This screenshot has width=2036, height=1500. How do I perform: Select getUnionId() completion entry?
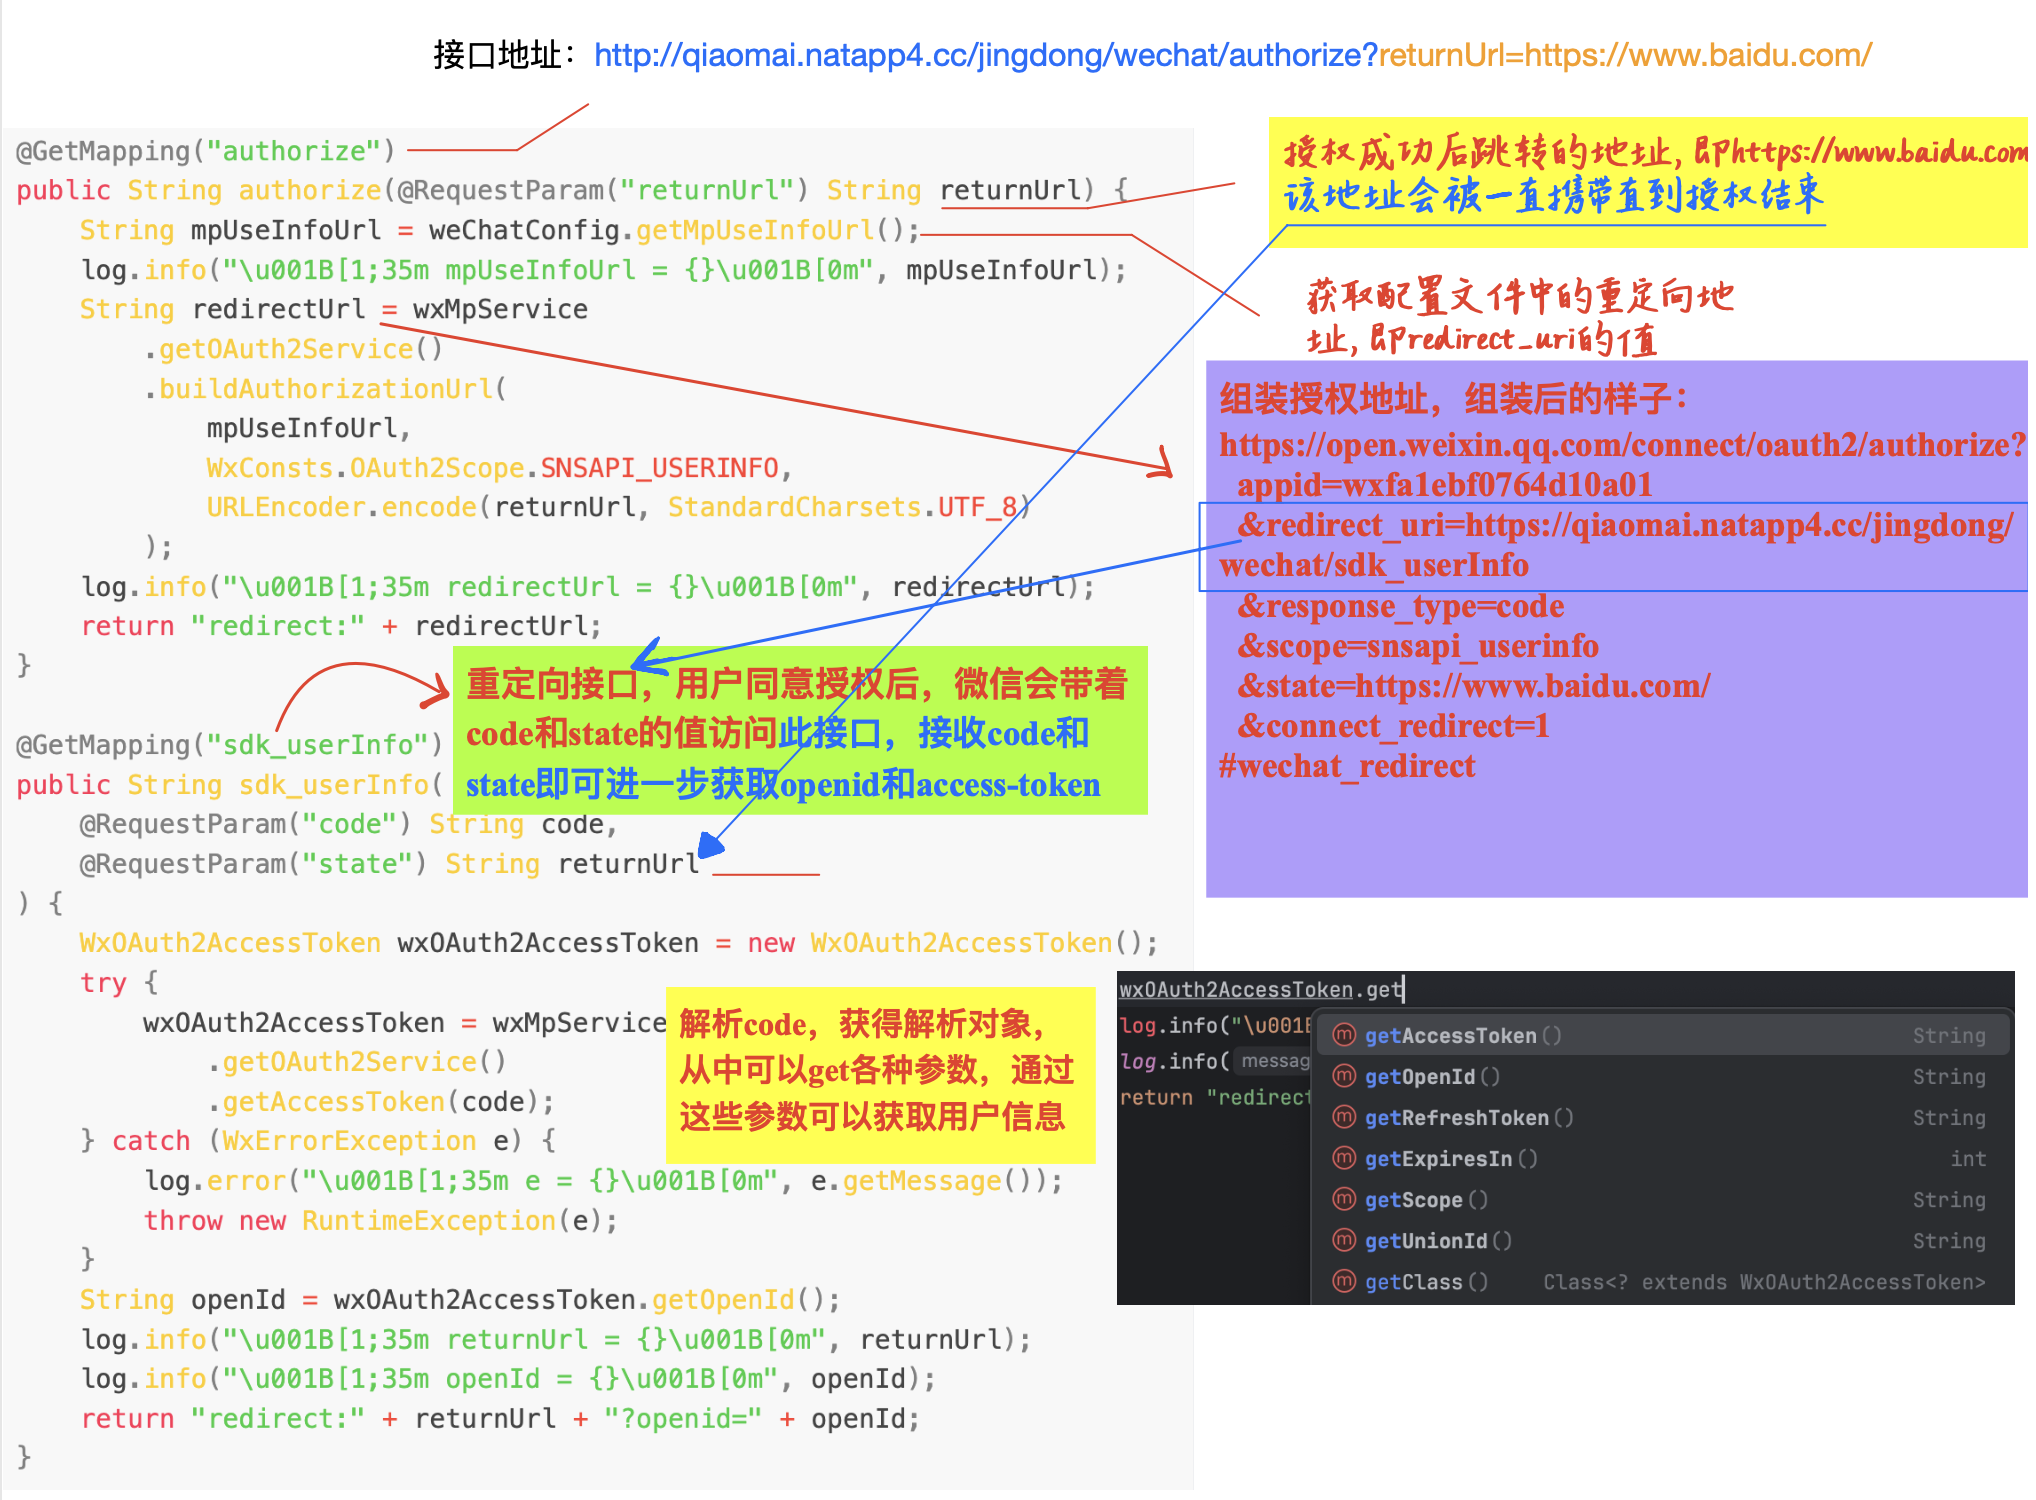click(x=1662, y=1240)
